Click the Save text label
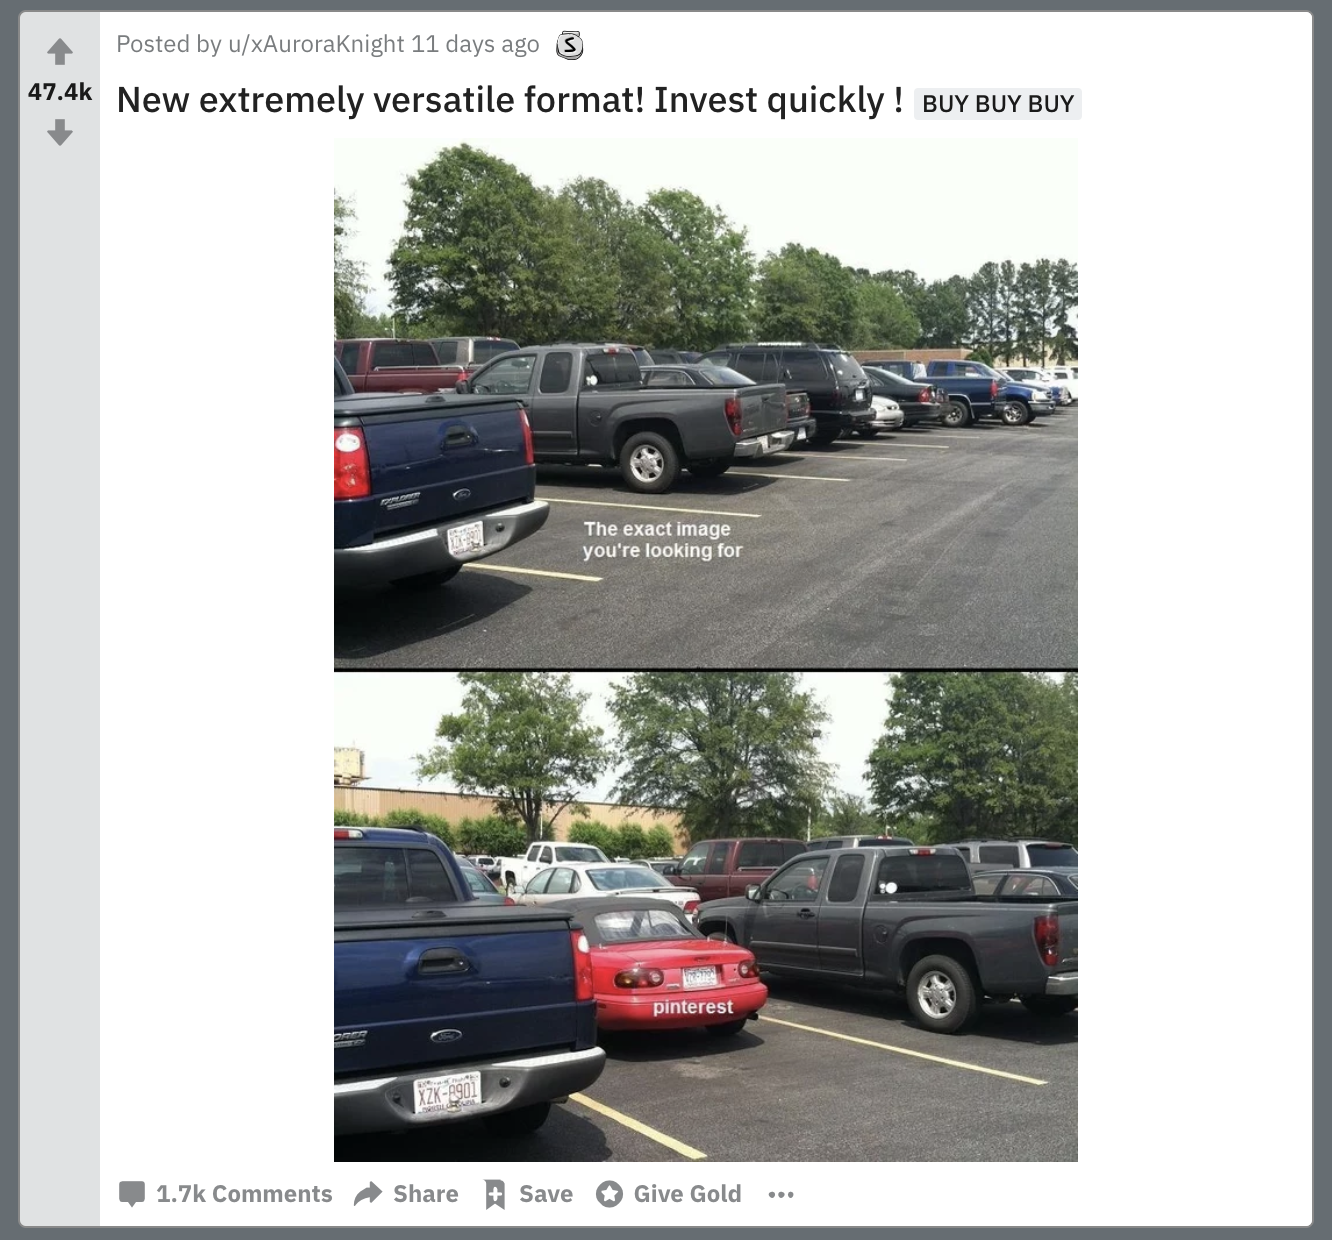The width and height of the screenshot is (1332, 1240). (546, 1194)
